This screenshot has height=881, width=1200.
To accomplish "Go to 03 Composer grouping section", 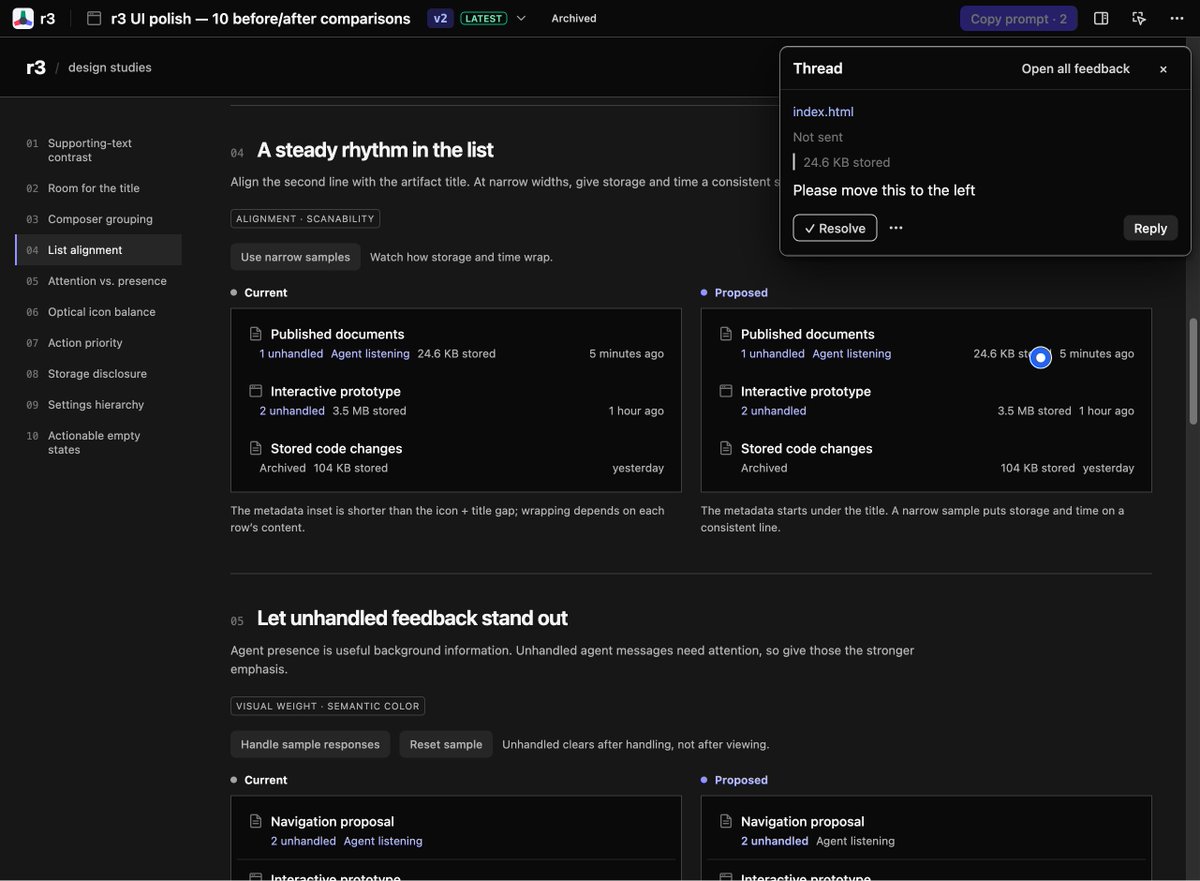I will [x=98, y=219].
